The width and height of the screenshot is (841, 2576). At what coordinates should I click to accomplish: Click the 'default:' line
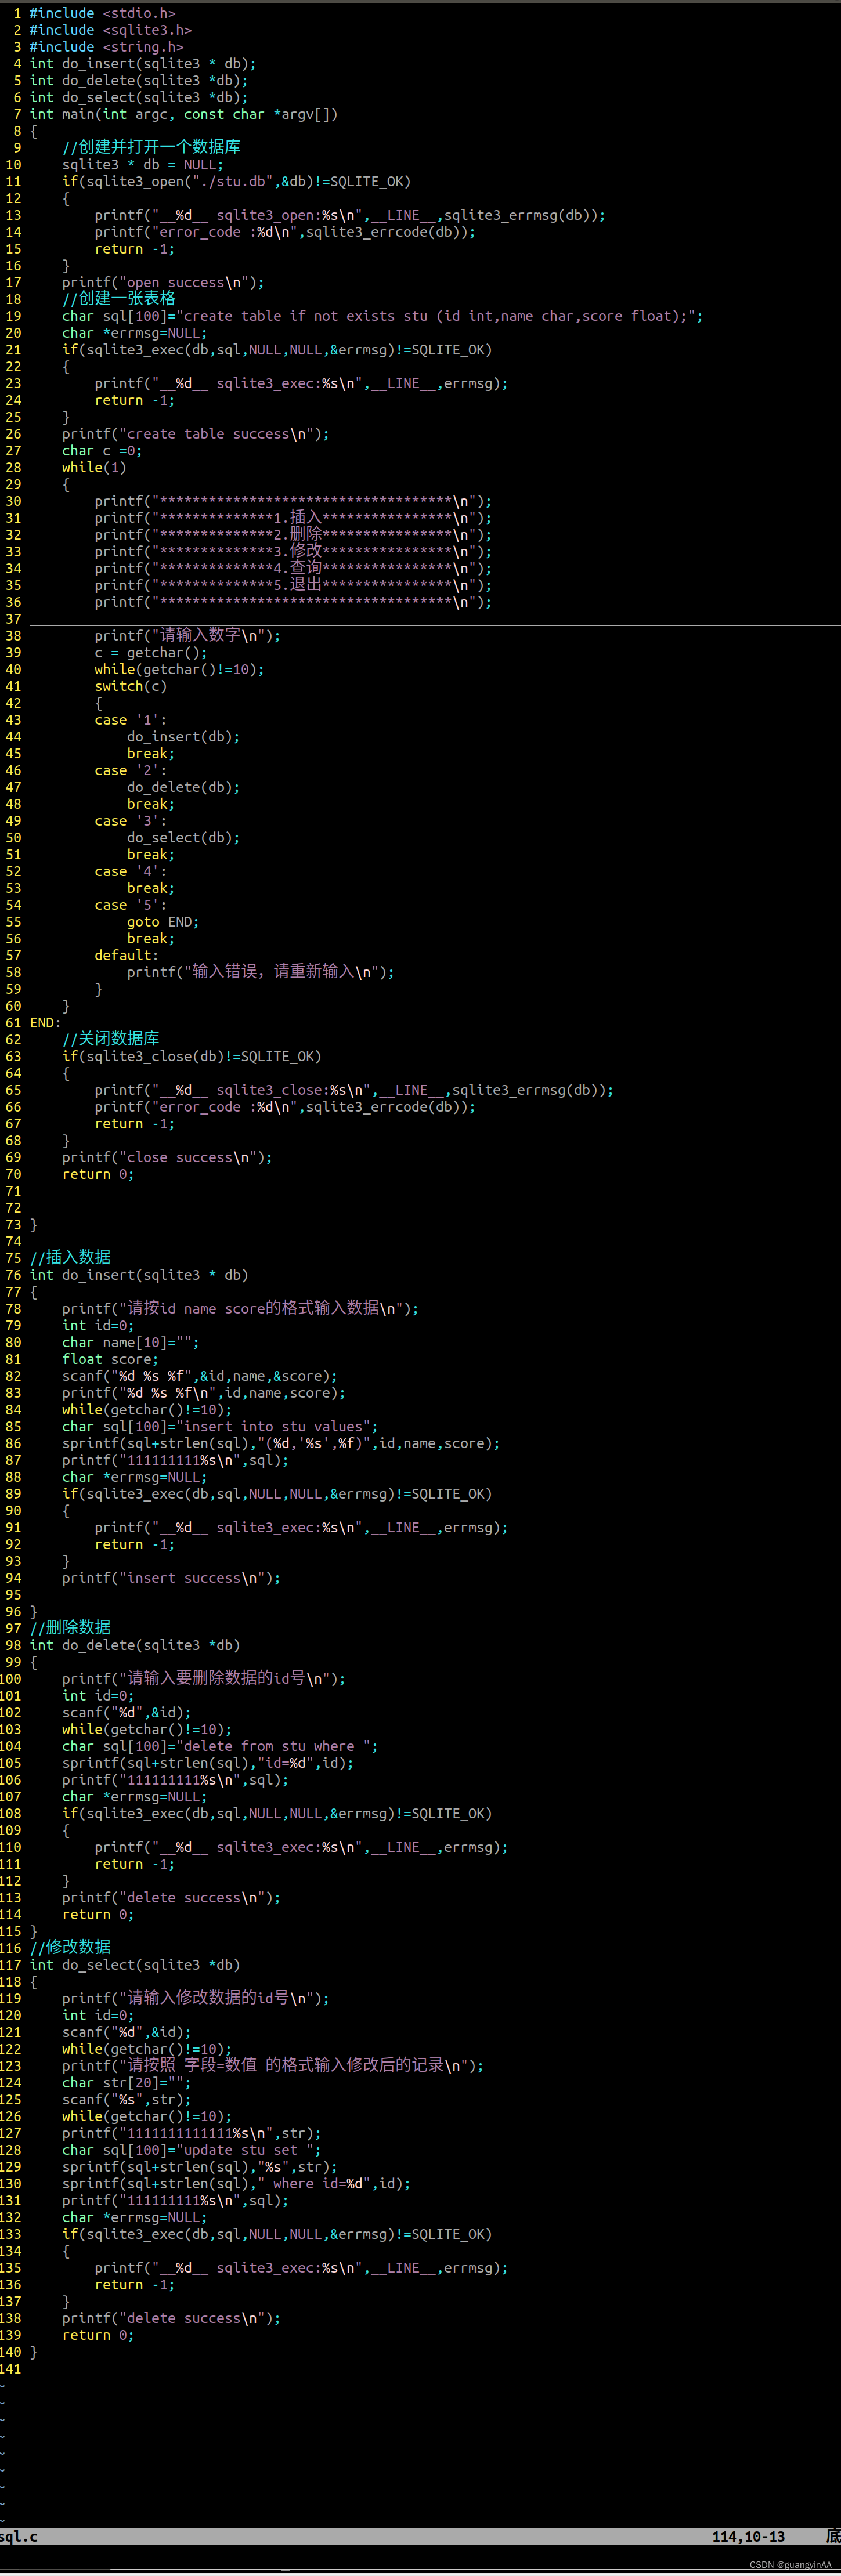[x=127, y=955]
